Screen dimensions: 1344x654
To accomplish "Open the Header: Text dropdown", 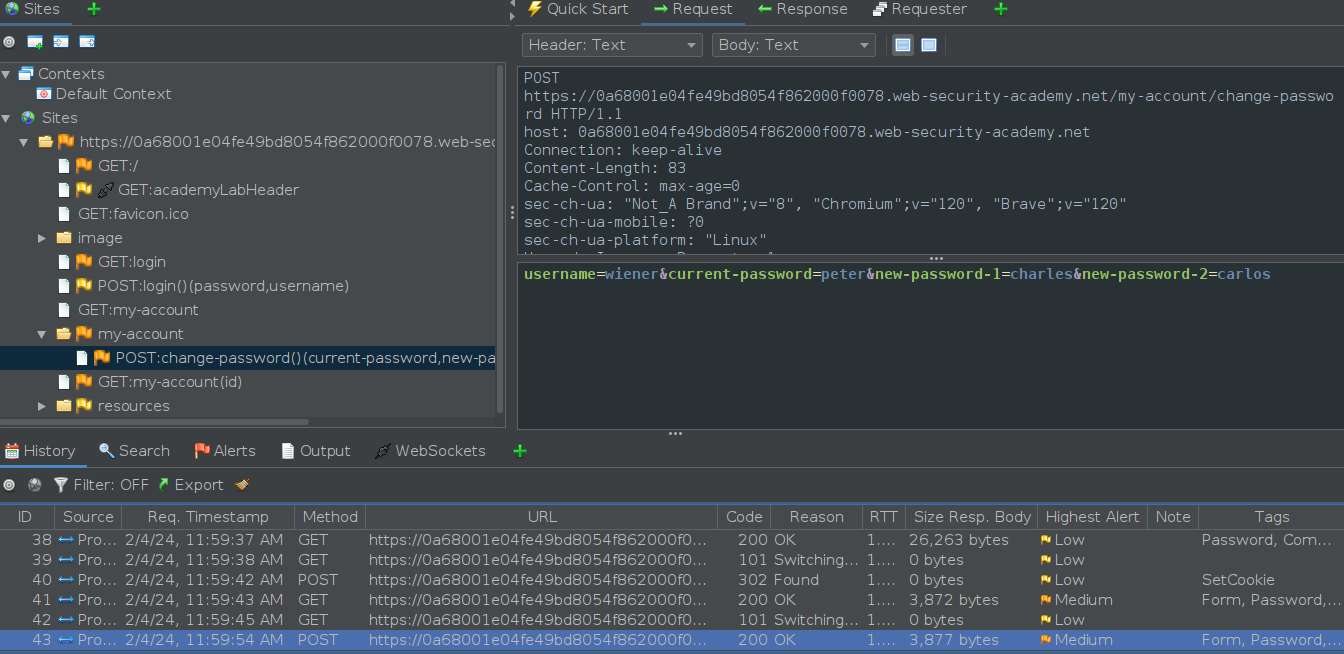I will click(612, 45).
